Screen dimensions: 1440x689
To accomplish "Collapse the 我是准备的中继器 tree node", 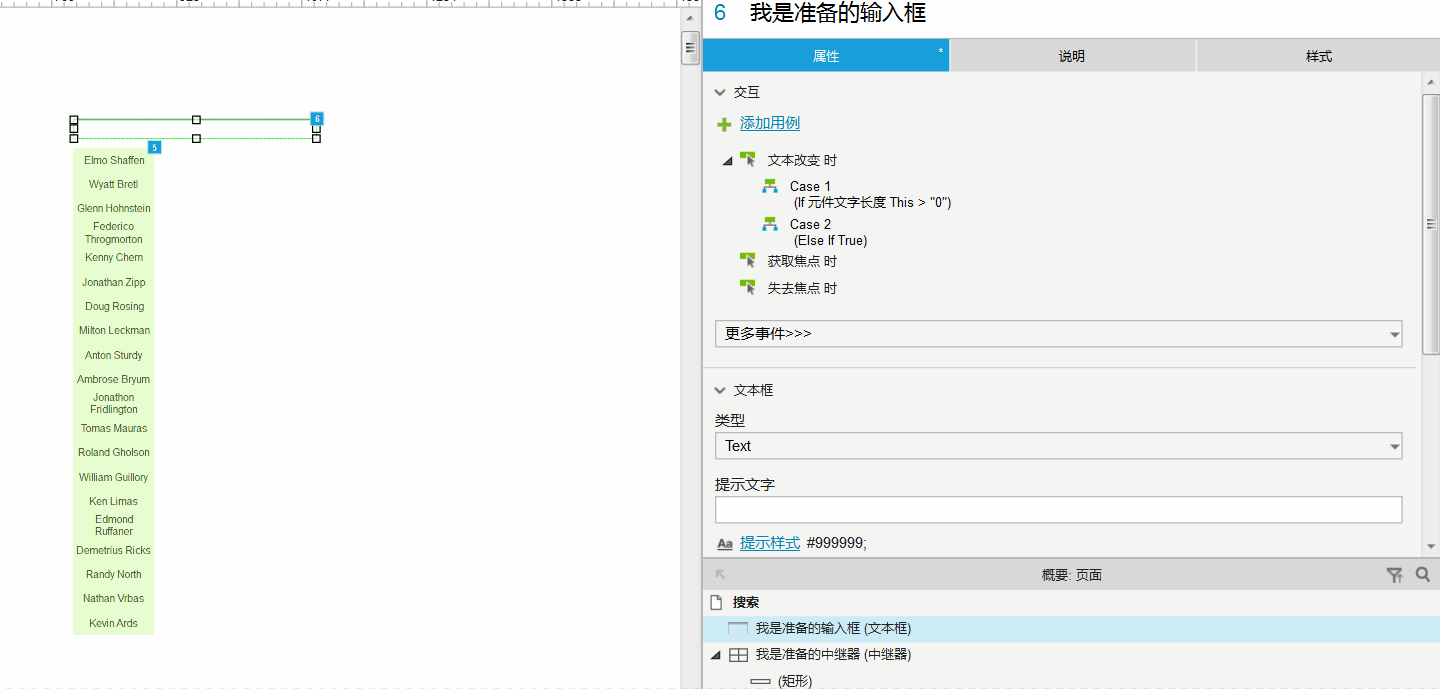I will [715, 656].
